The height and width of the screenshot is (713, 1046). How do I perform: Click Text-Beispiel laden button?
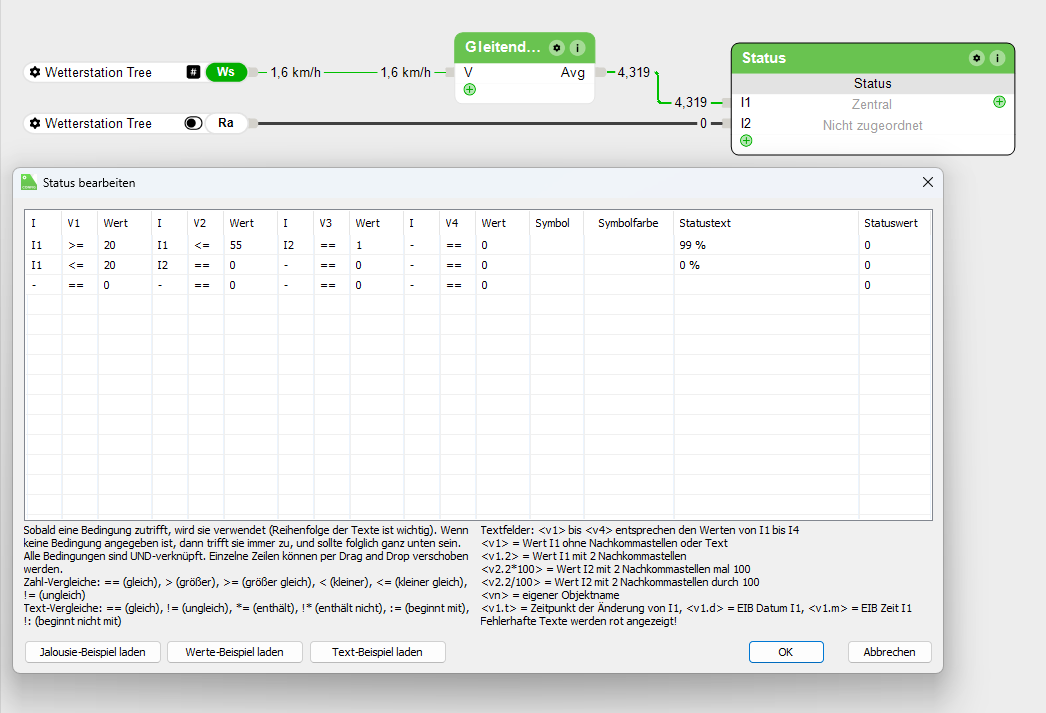[377, 652]
